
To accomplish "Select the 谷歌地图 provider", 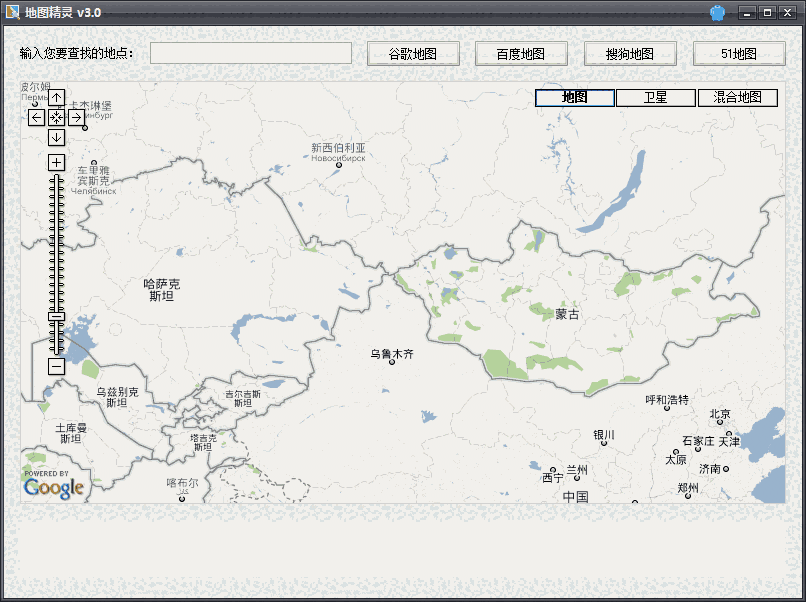I will (414, 54).
